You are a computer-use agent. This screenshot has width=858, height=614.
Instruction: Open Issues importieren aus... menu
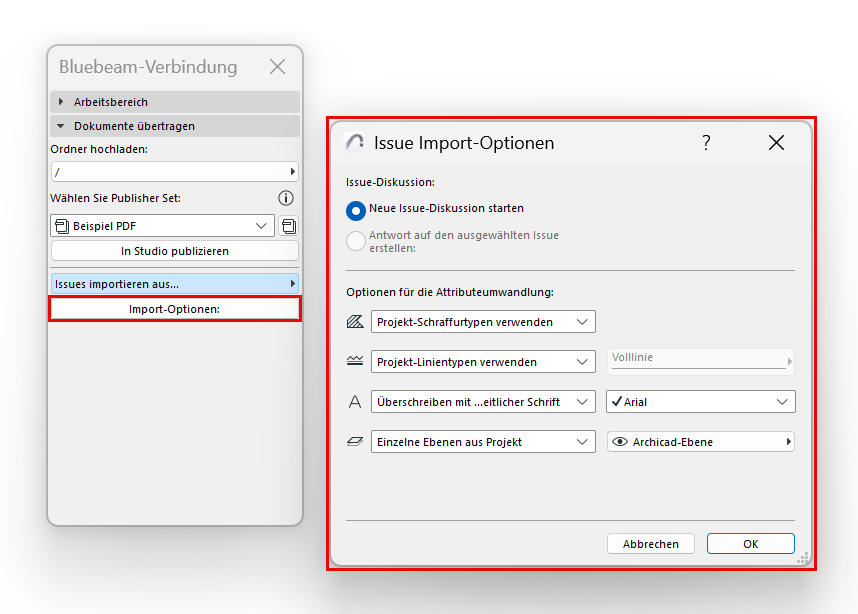coord(175,284)
